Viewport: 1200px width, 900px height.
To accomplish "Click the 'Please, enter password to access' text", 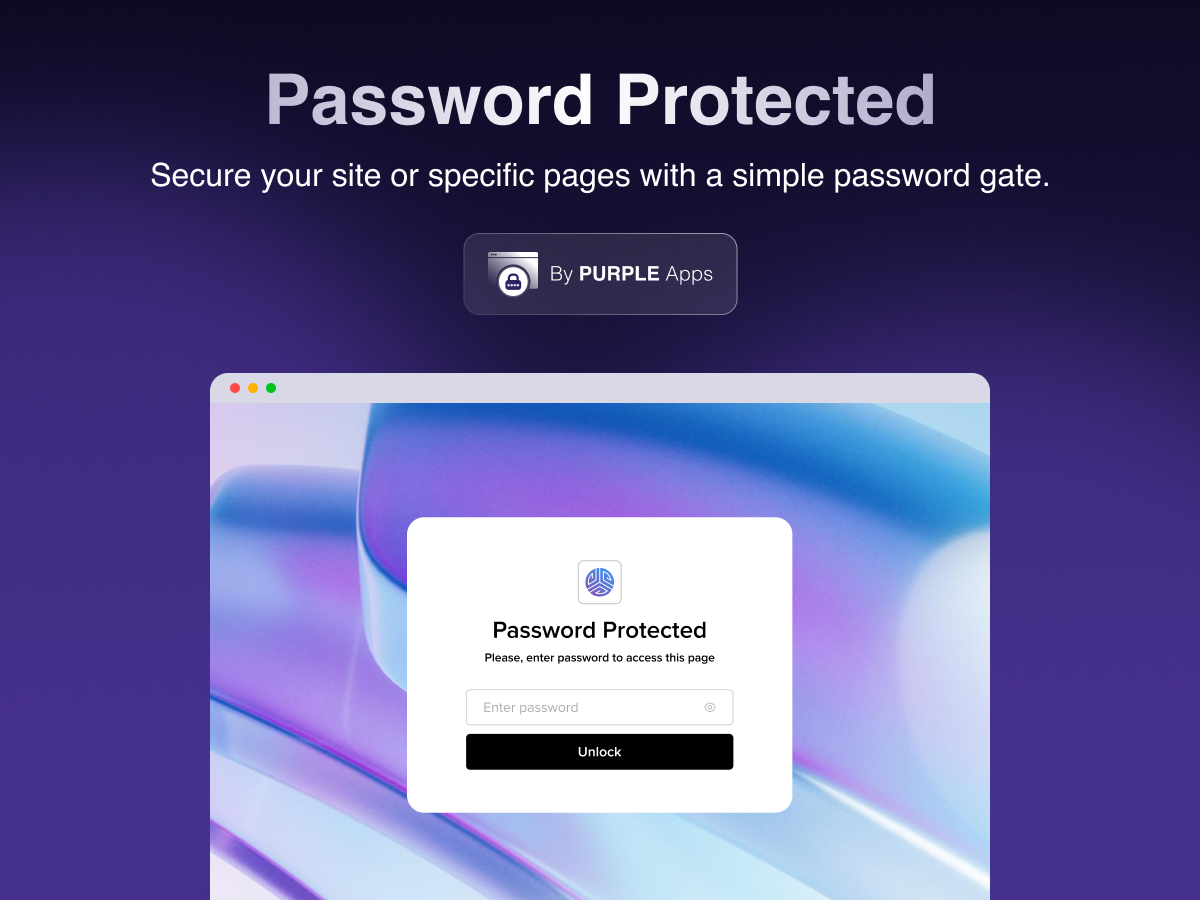I will (x=600, y=658).
